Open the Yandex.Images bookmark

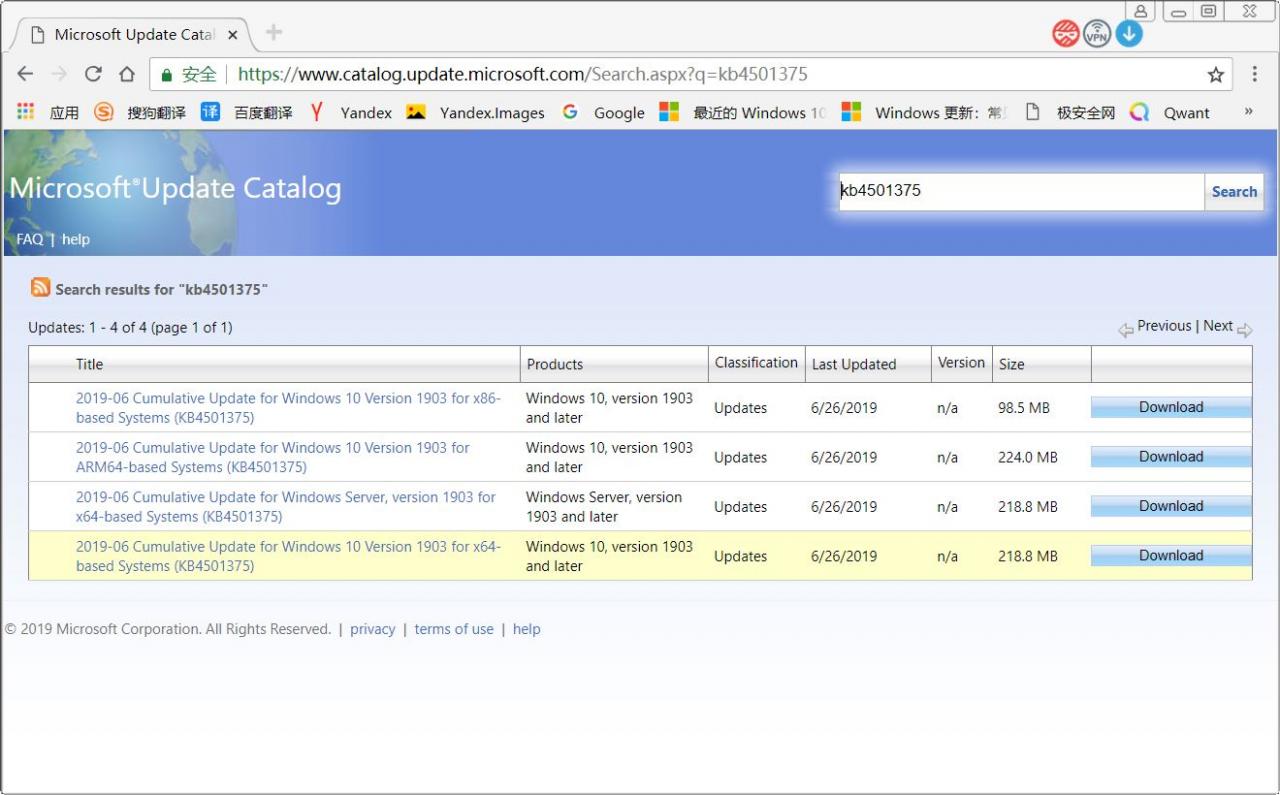pos(476,113)
